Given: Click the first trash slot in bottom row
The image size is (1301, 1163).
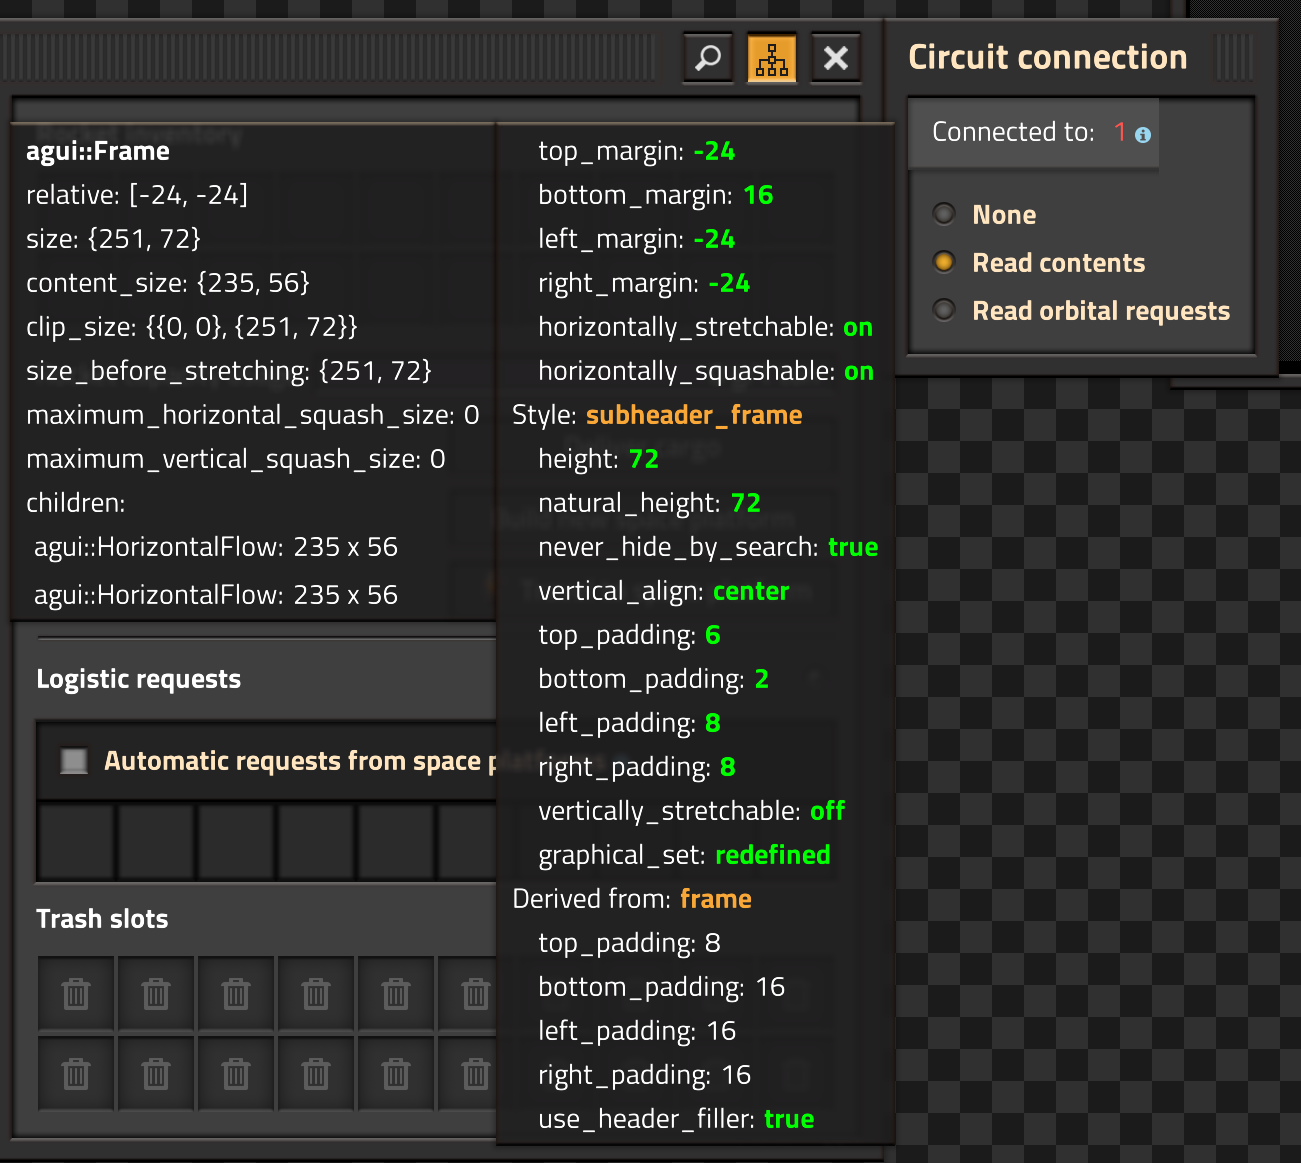Looking at the screenshot, I should [76, 1074].
